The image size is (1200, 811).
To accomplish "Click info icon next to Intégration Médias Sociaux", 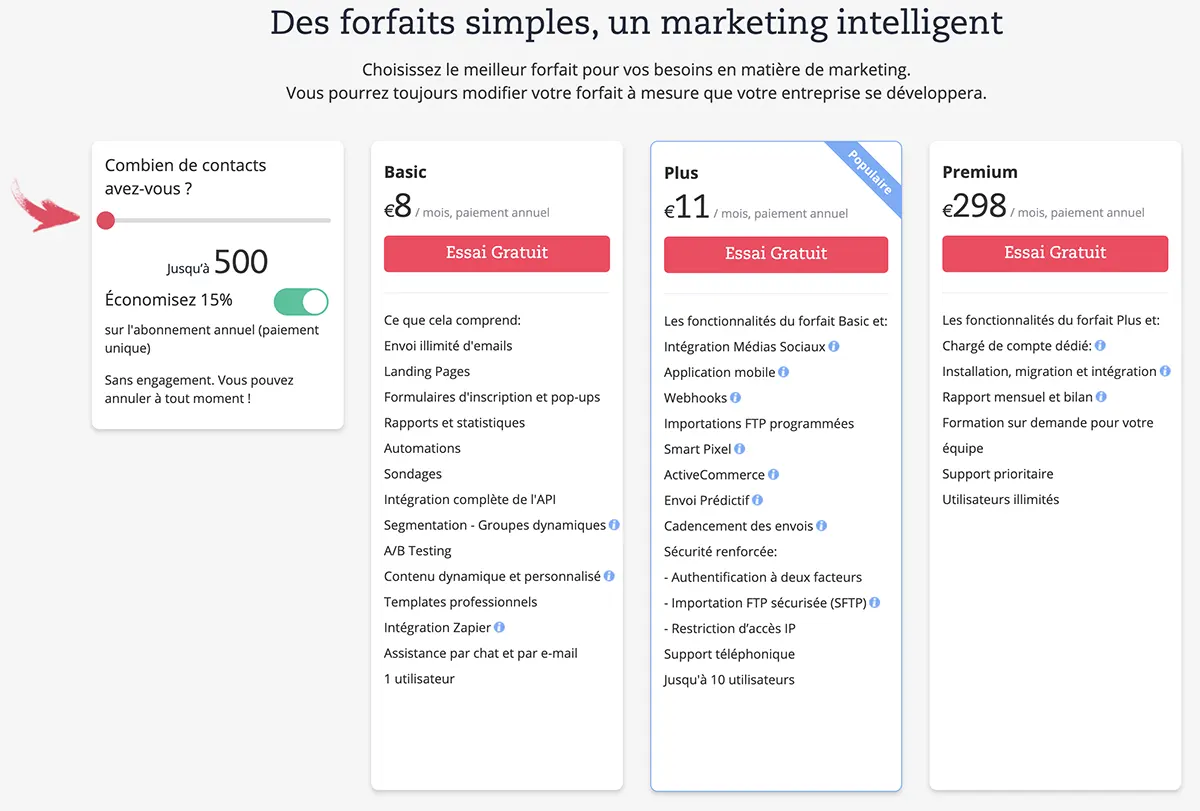I will pos(834,347).
